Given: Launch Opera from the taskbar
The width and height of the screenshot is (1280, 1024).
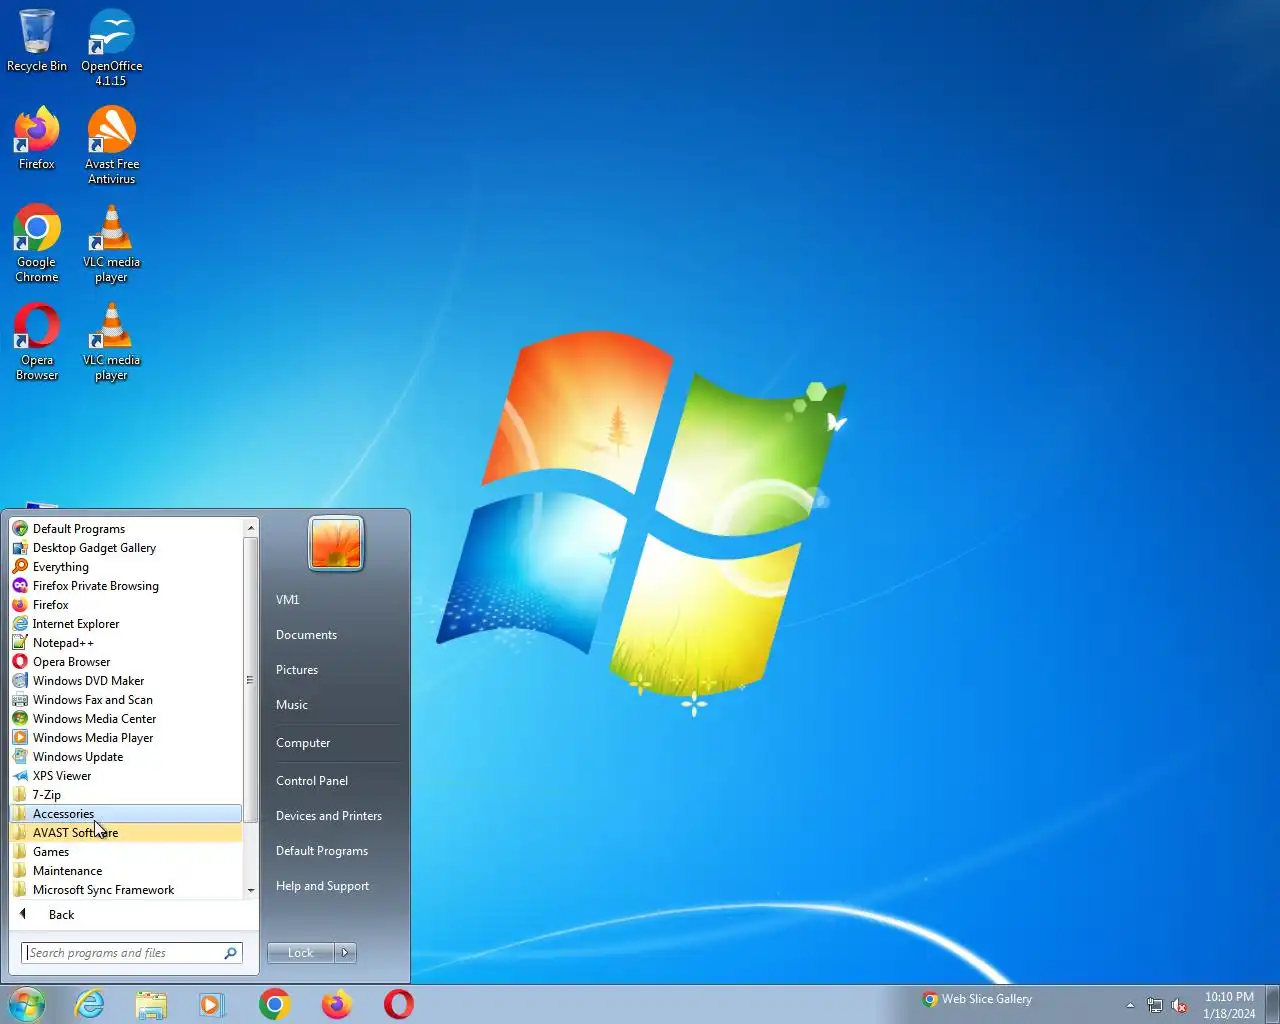Looking at the screenshot, I should coord(398,1004).
